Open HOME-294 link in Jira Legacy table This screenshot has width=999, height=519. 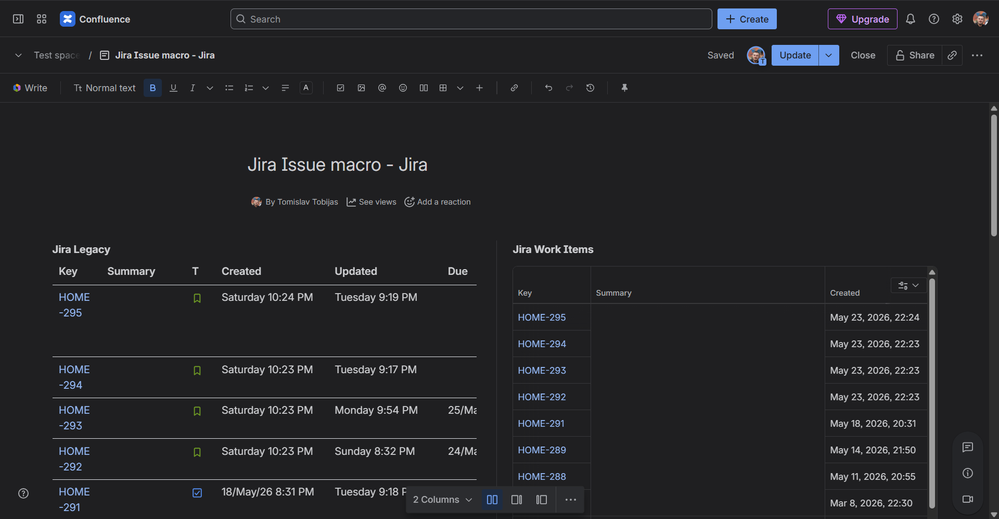74,377
